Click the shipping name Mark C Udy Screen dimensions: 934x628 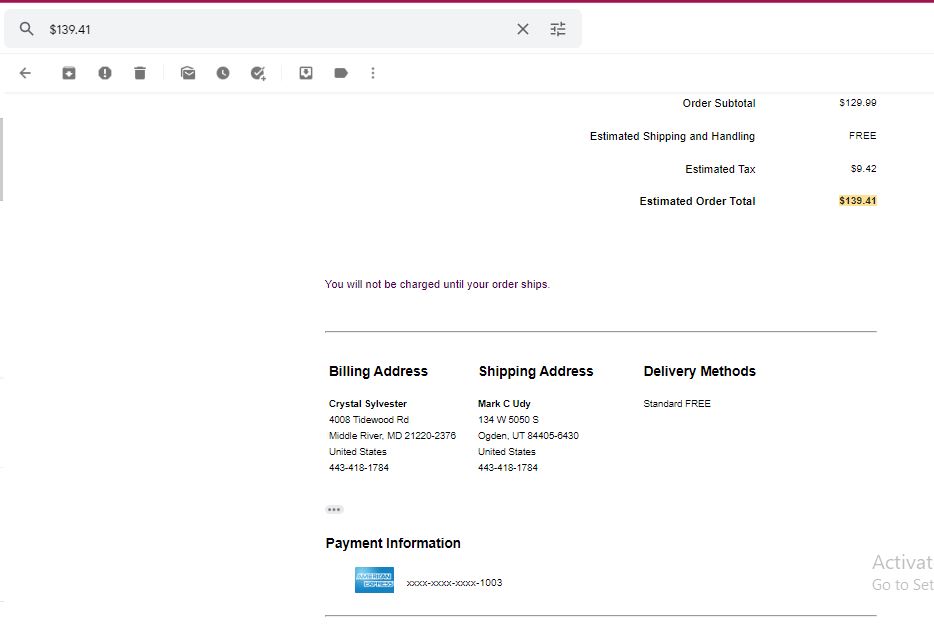[504, 404]
